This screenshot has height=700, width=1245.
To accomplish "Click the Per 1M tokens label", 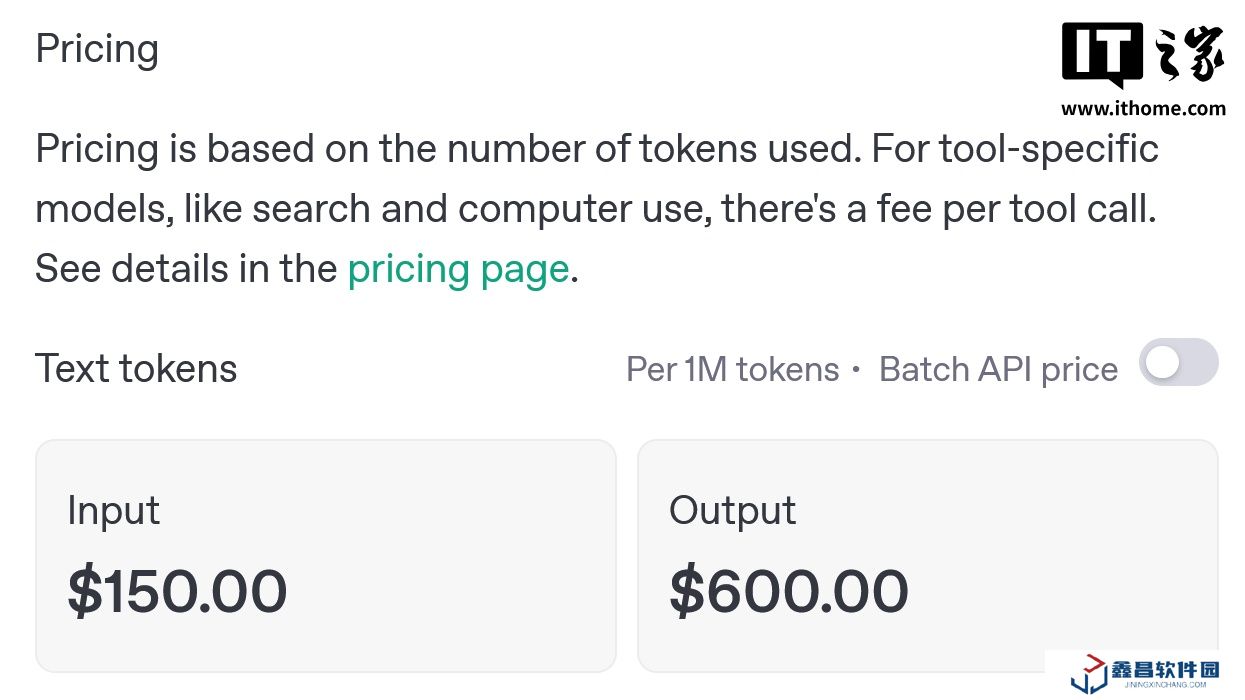I will coord(732,370).
